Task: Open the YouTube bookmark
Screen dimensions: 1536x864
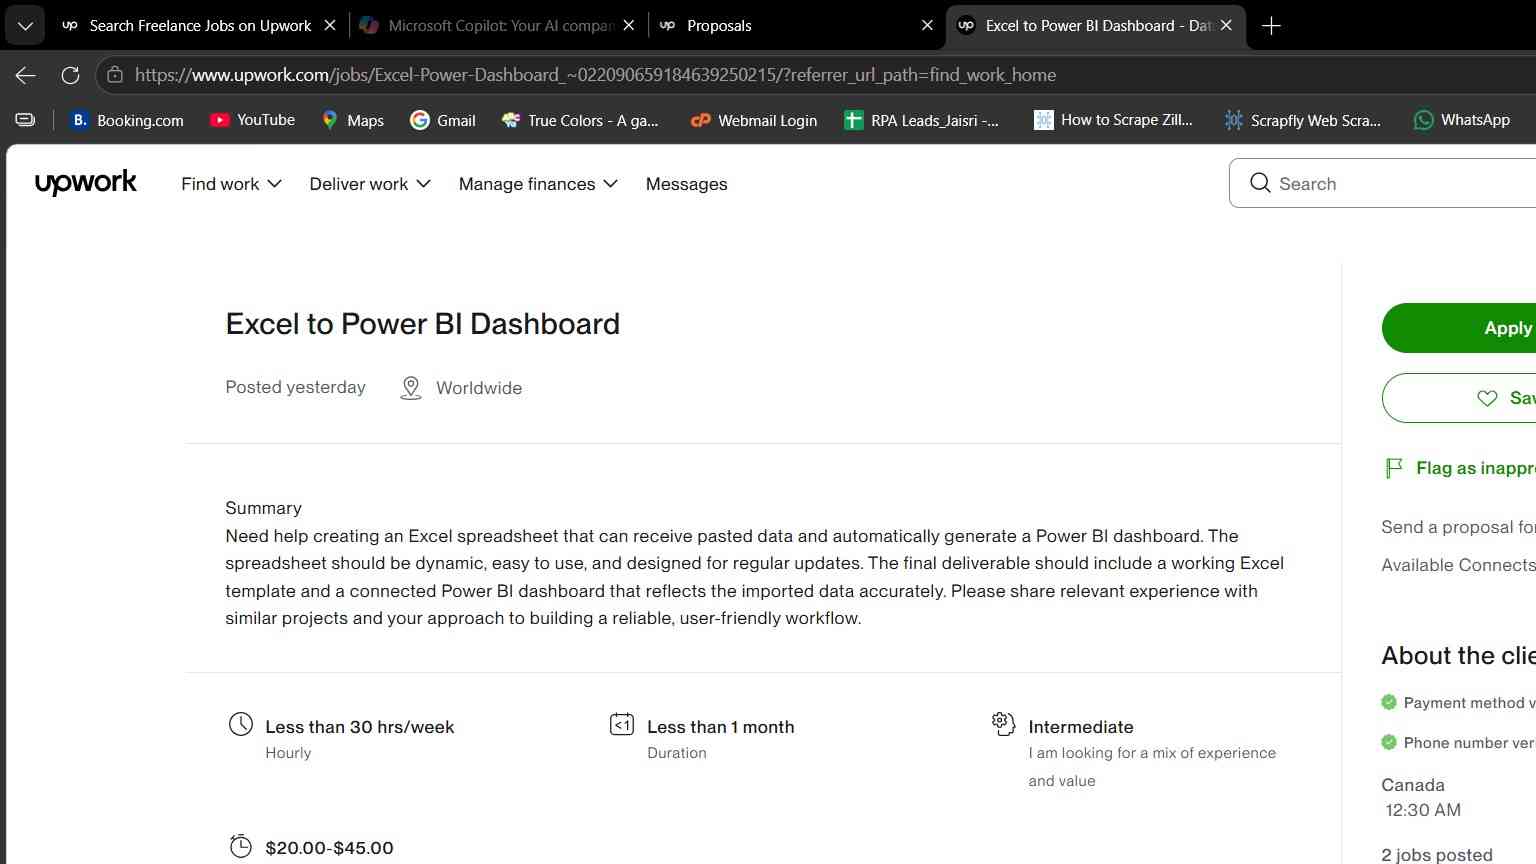Action: [x=252, y=120]
